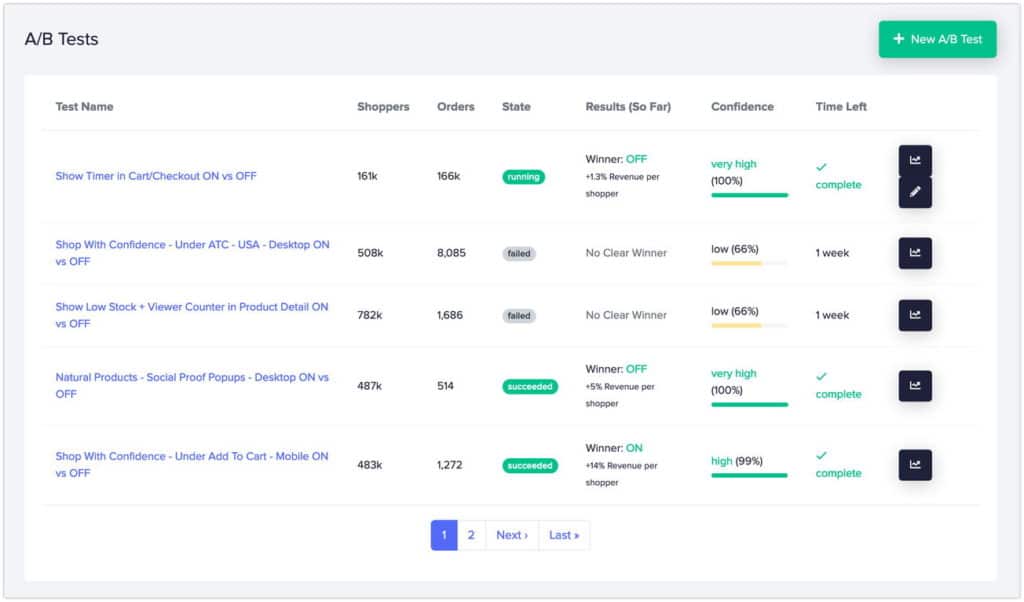The image size is (1024, 602).
Task: Open chart for Natural Products Social Proof test
Action: coord(915,386)
